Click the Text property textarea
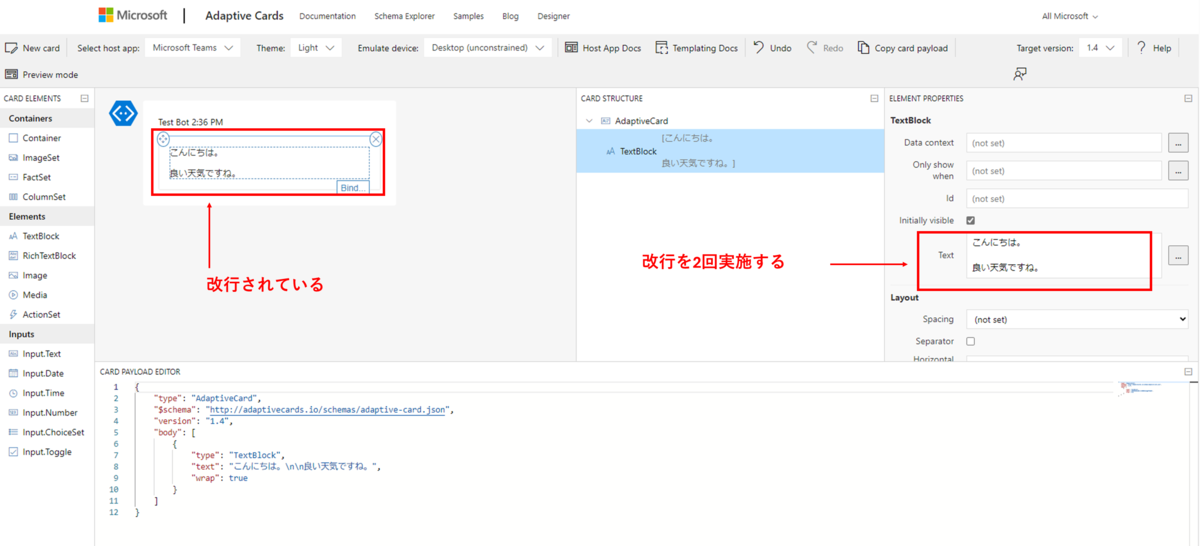The image size is (1200, 546). 1058,255
